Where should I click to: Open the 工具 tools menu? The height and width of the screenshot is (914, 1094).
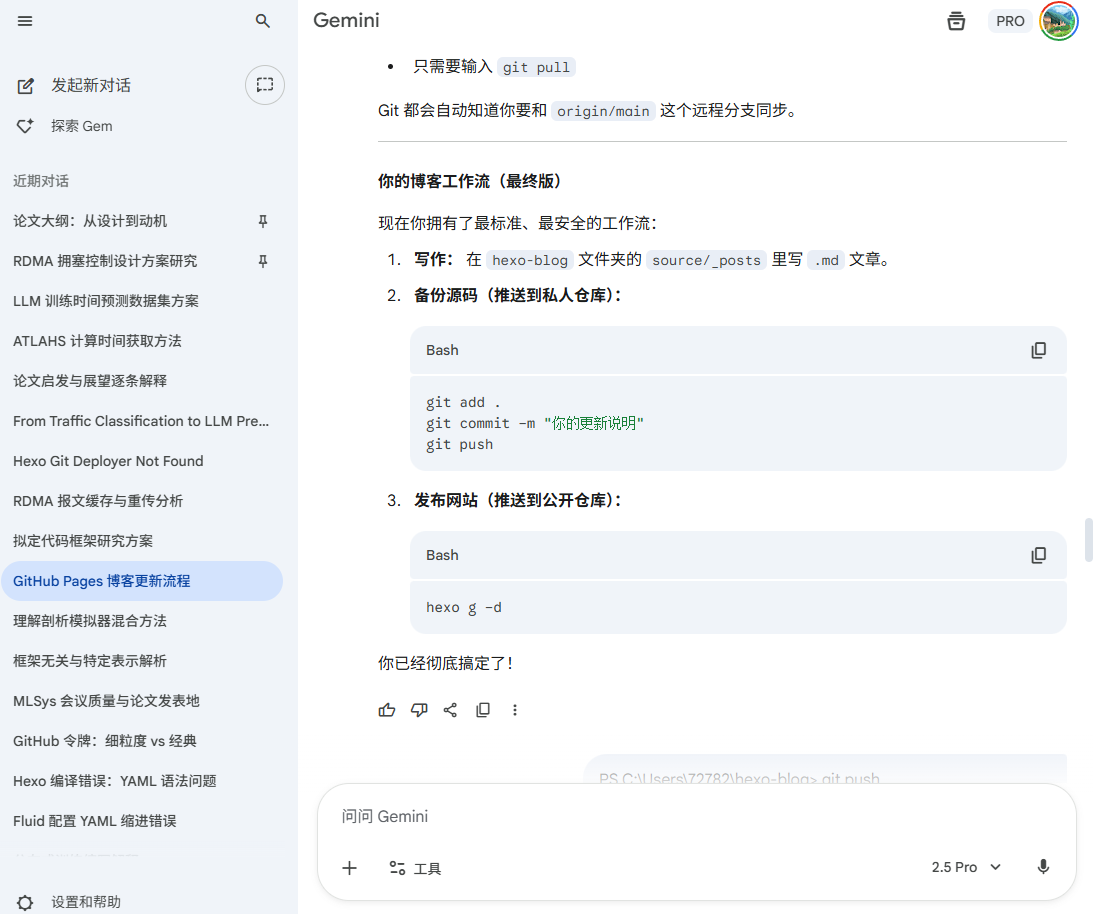click(x=415, y=868)
